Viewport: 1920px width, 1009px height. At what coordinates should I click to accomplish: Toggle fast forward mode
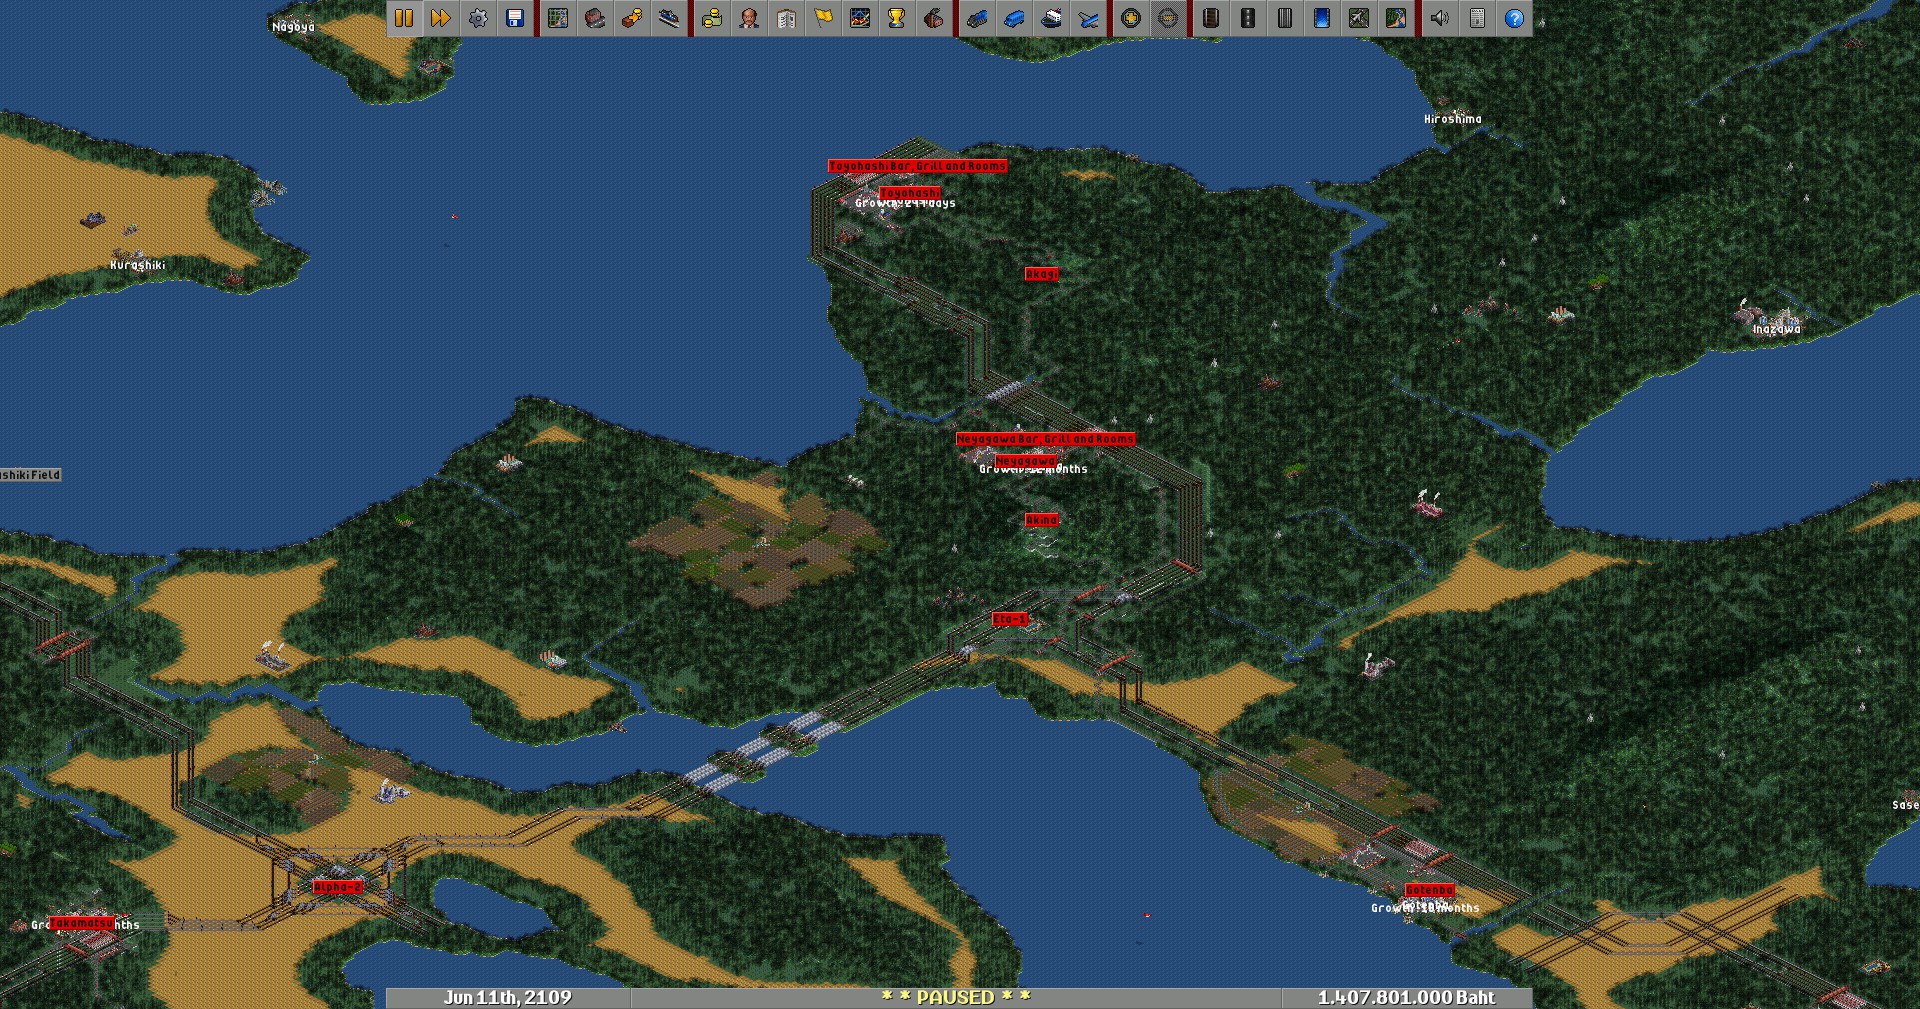pos(441,18)
